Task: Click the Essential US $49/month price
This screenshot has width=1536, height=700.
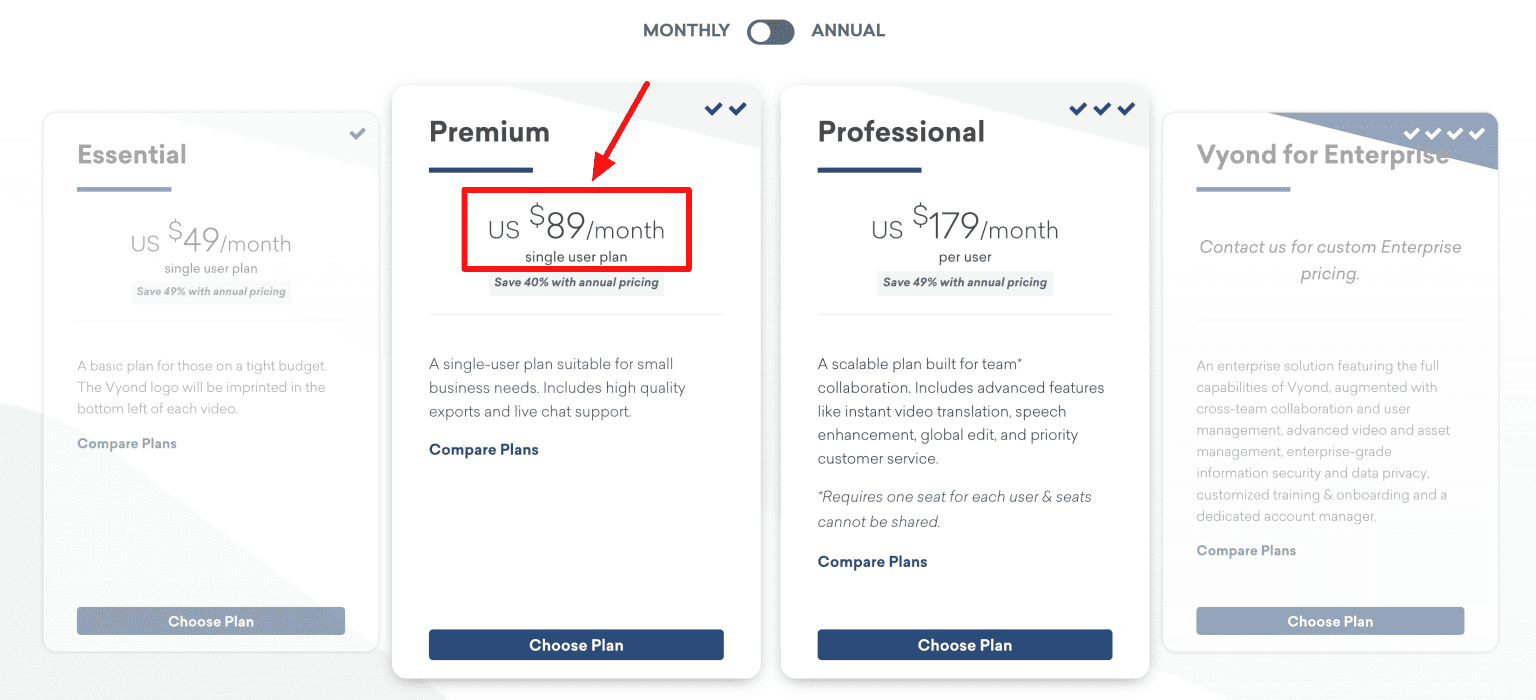Action: [211, 242]
